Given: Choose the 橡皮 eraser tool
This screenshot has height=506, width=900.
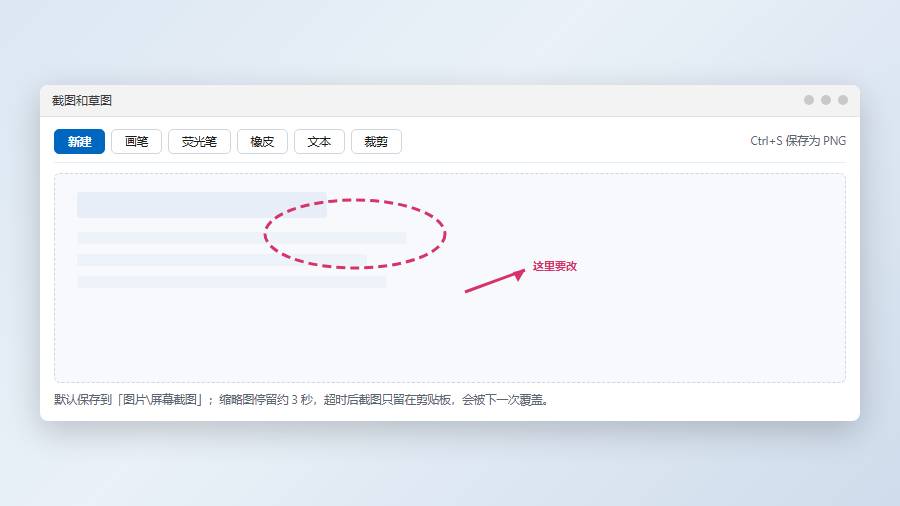Looking at the screenshot, I should [262, 142].
